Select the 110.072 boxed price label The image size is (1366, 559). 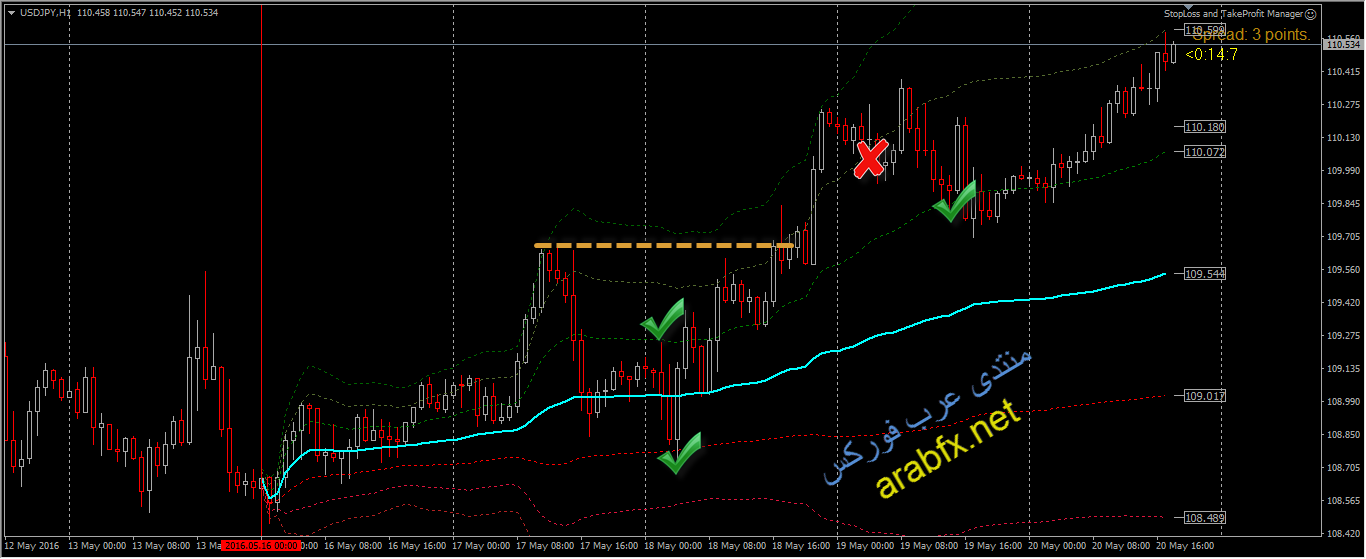click(1205, 152)
